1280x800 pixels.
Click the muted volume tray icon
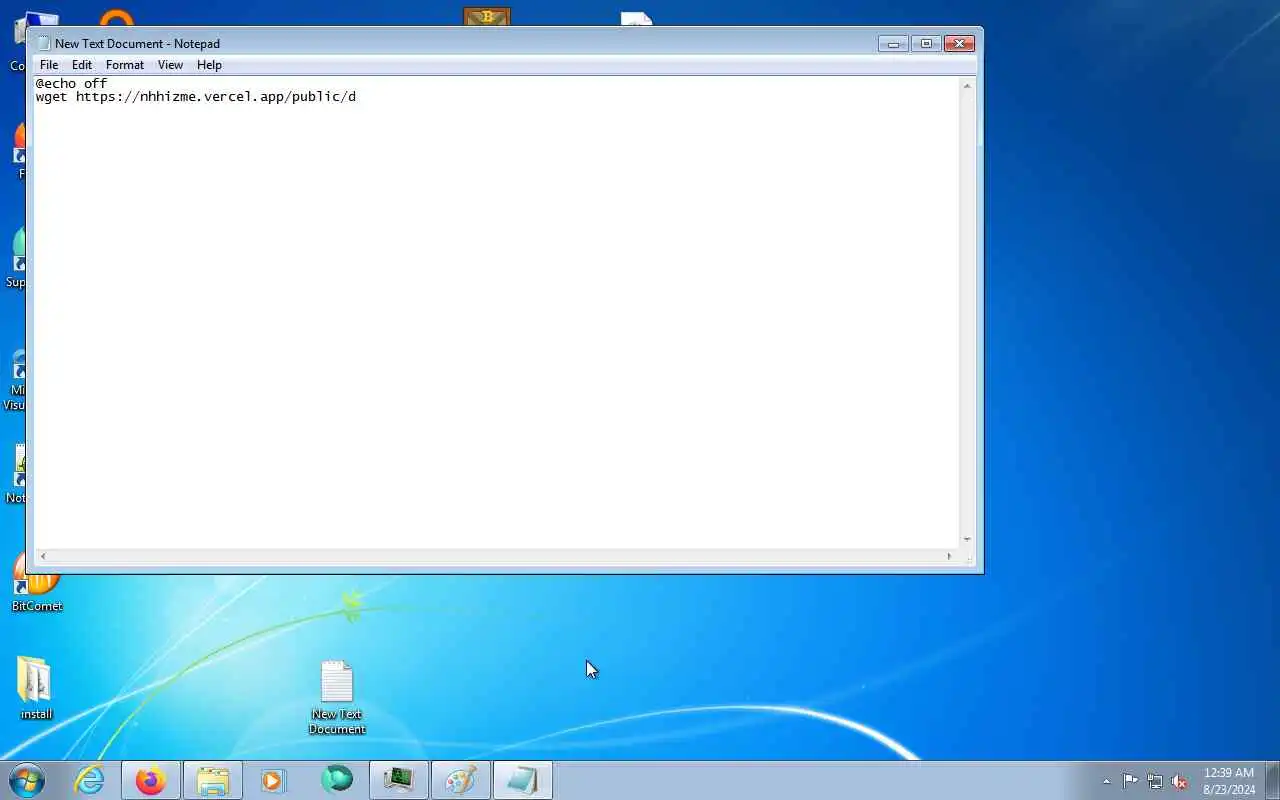[1179, 781]
